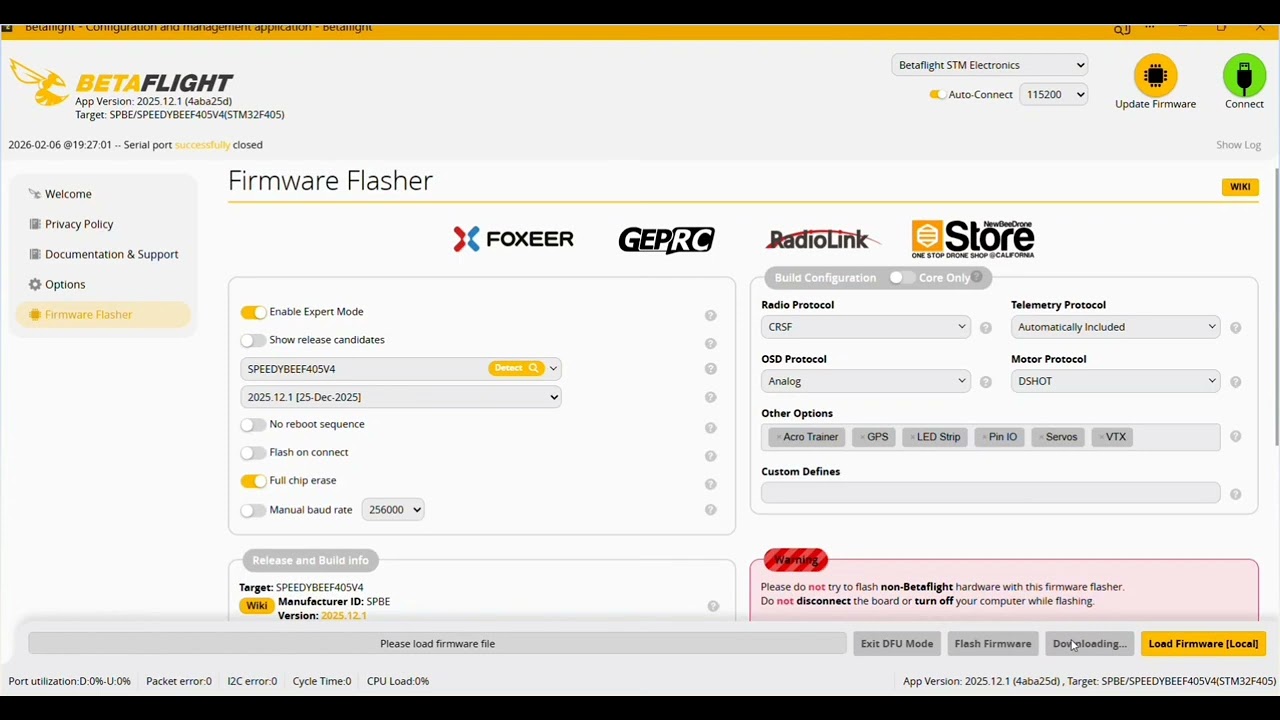Open the NewBeeDrone Store sponsor logo

click(x=973, y=239)
